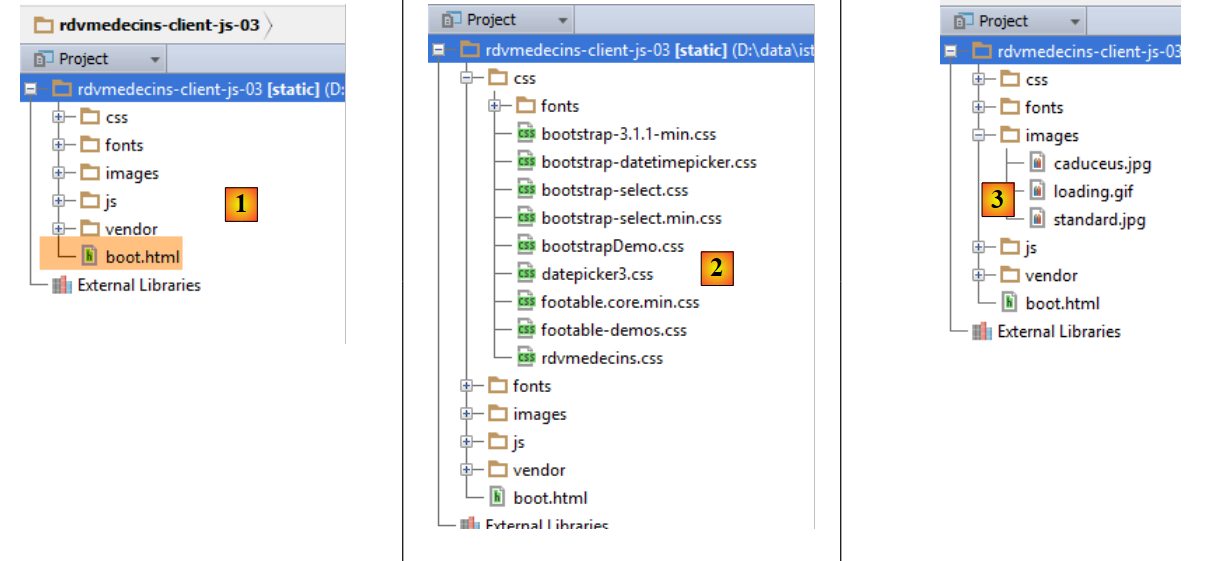1206x561 pixels.
Task: Click the folder icon in the top breadcrumb bar
Action: pos(44,25)
